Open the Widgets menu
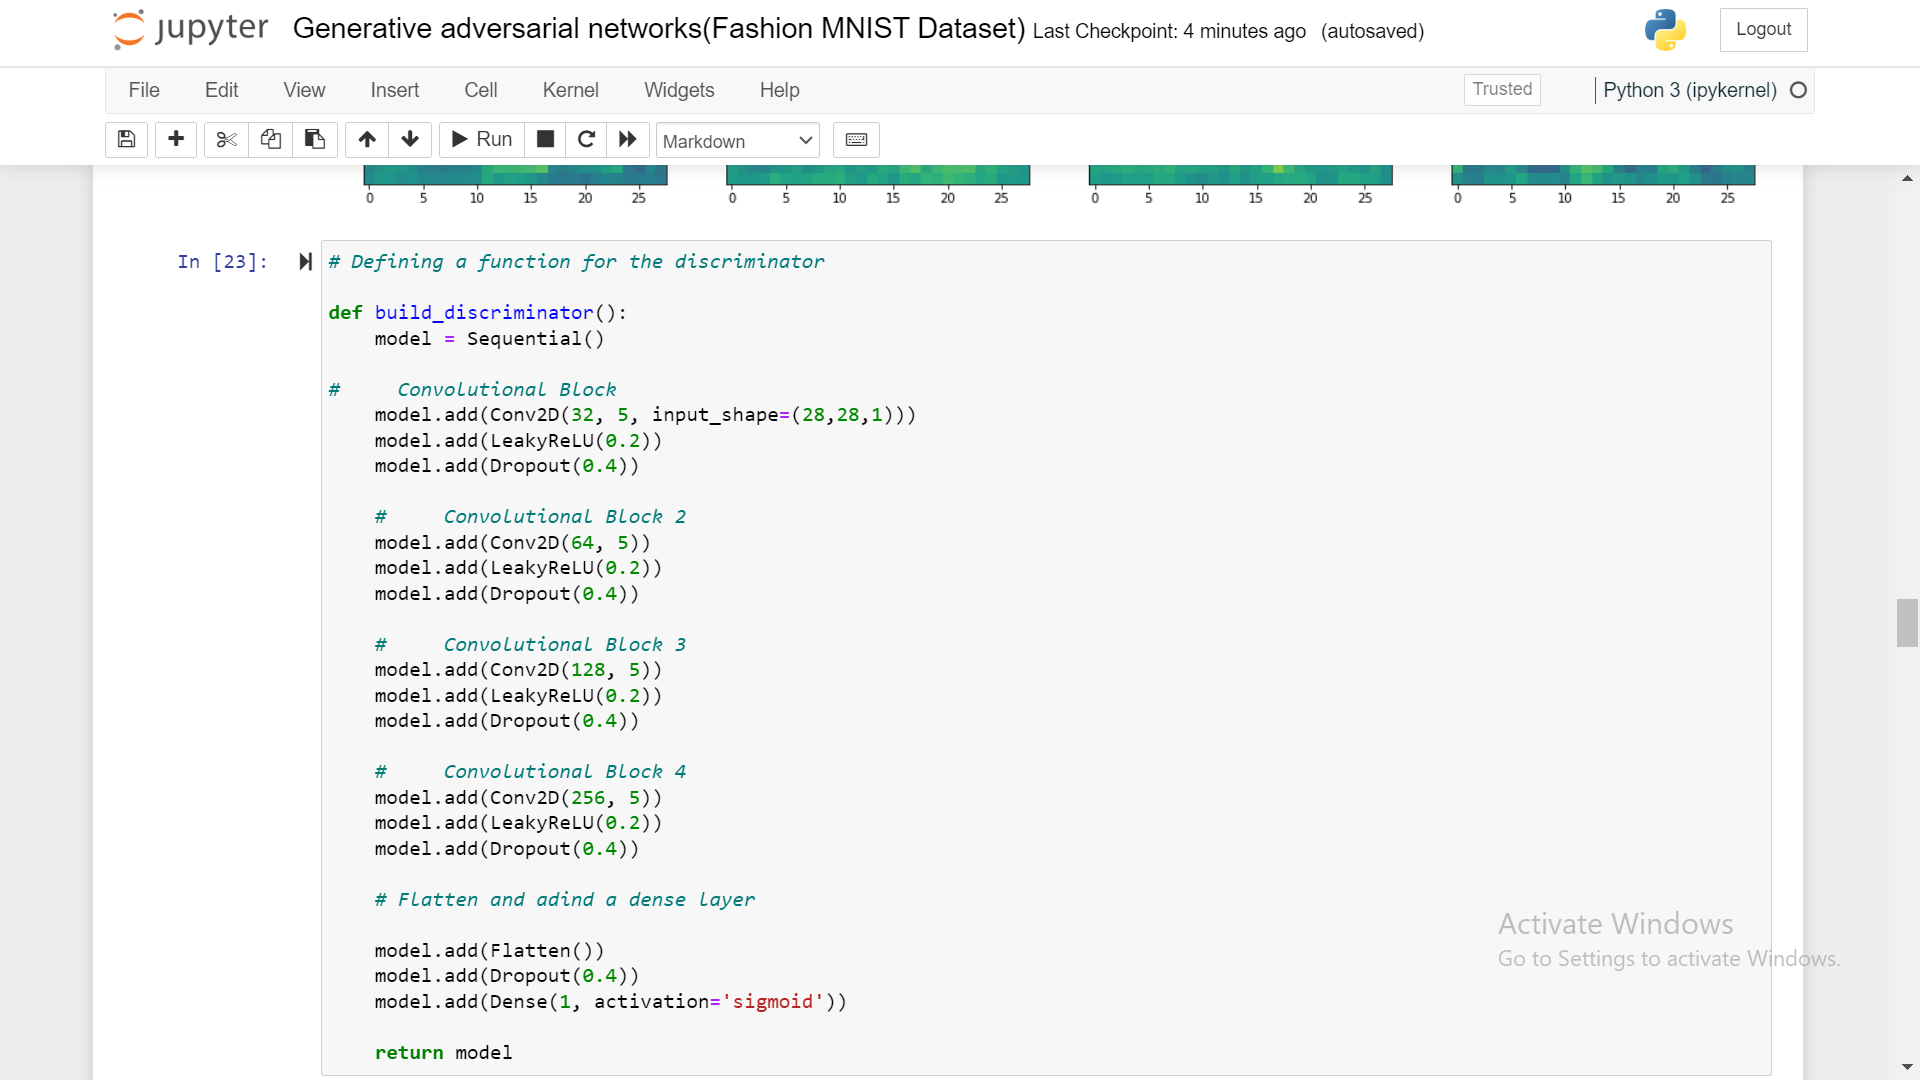Screen dimensions: 1920x1080 pos(679,90)
